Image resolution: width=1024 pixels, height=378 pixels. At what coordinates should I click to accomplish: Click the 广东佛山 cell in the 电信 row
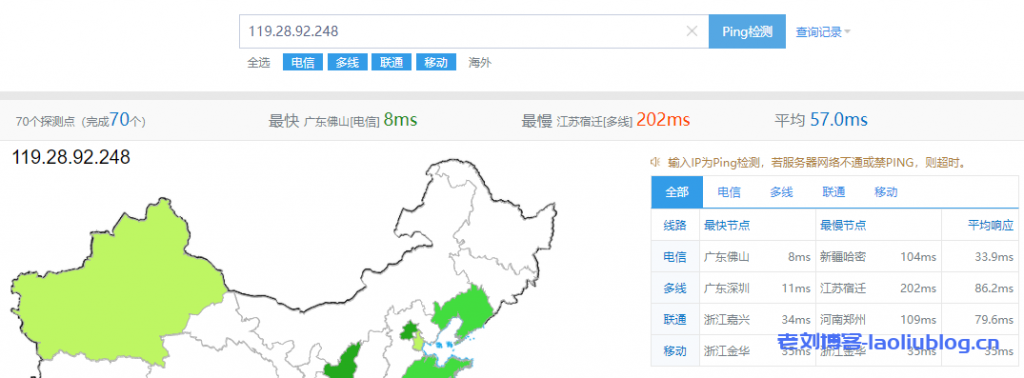727,257
